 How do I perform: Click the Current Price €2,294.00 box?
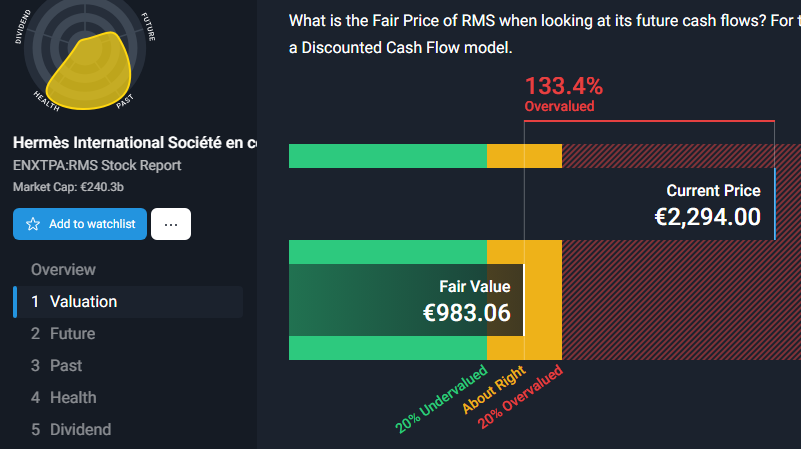(x=650, y=204)
